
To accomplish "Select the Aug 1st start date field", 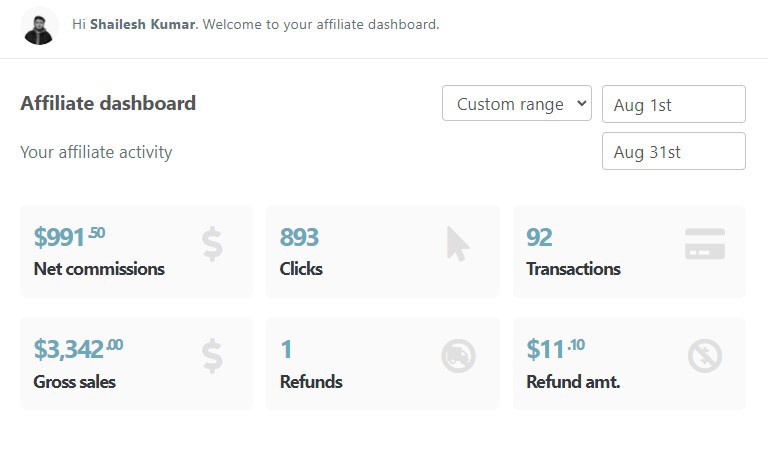I will tap(673, 104).
